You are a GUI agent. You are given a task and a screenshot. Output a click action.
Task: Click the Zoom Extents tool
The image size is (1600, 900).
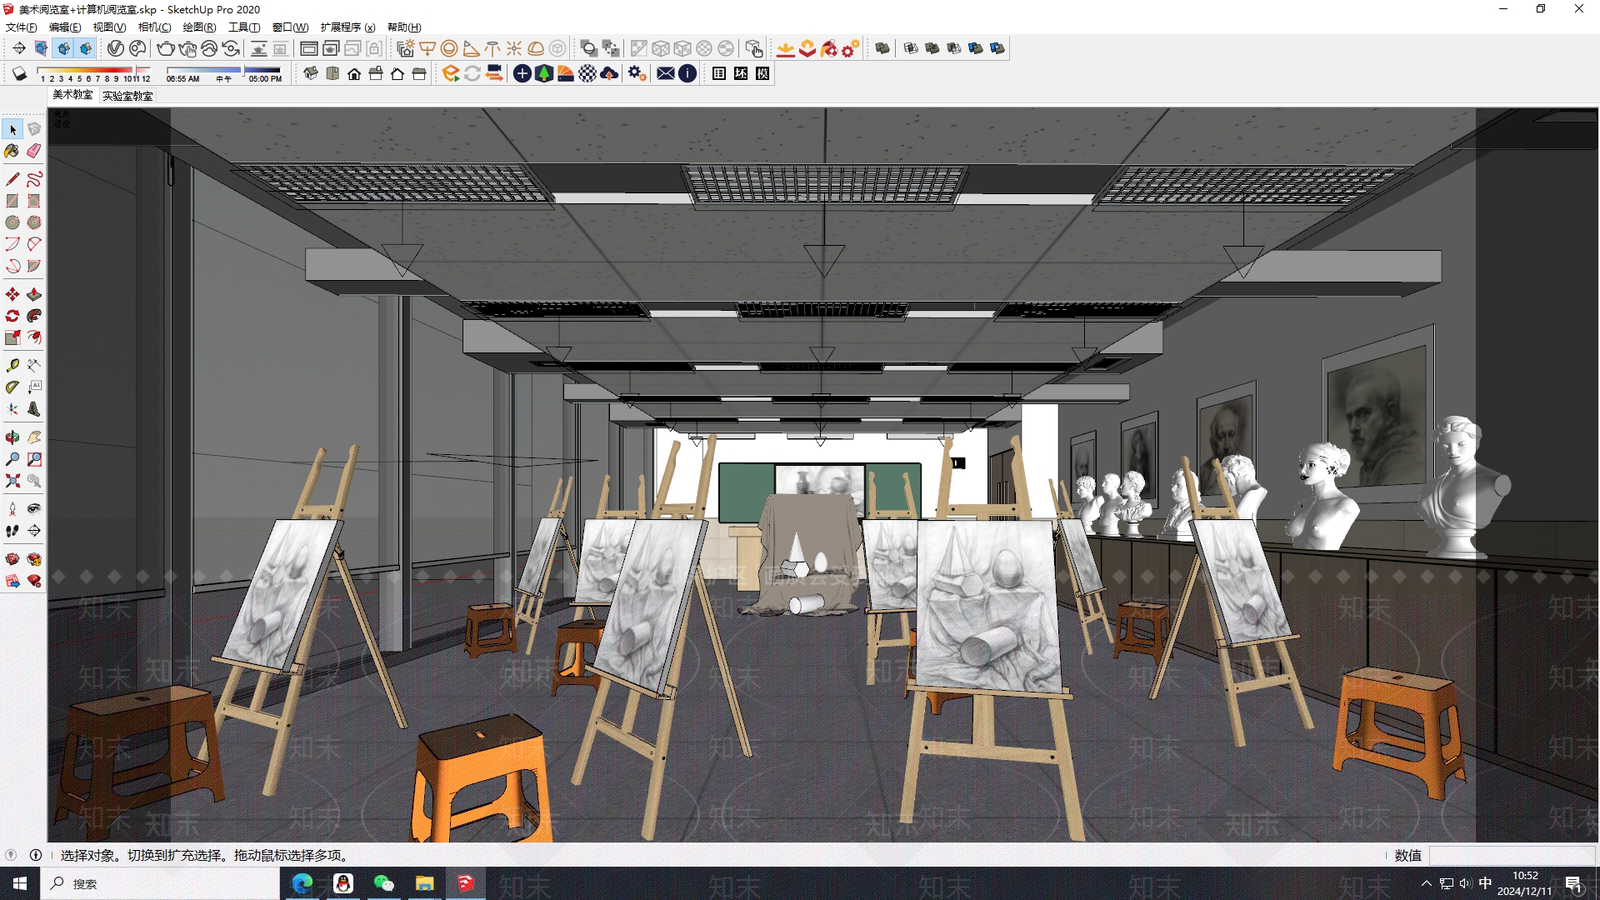point(12,481)
